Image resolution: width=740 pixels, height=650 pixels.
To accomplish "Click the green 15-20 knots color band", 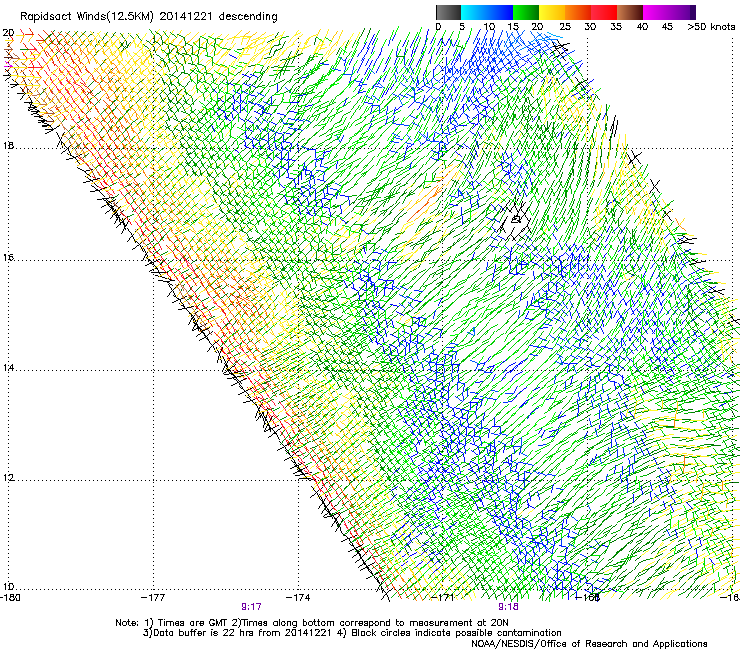I will pos(526,12).
